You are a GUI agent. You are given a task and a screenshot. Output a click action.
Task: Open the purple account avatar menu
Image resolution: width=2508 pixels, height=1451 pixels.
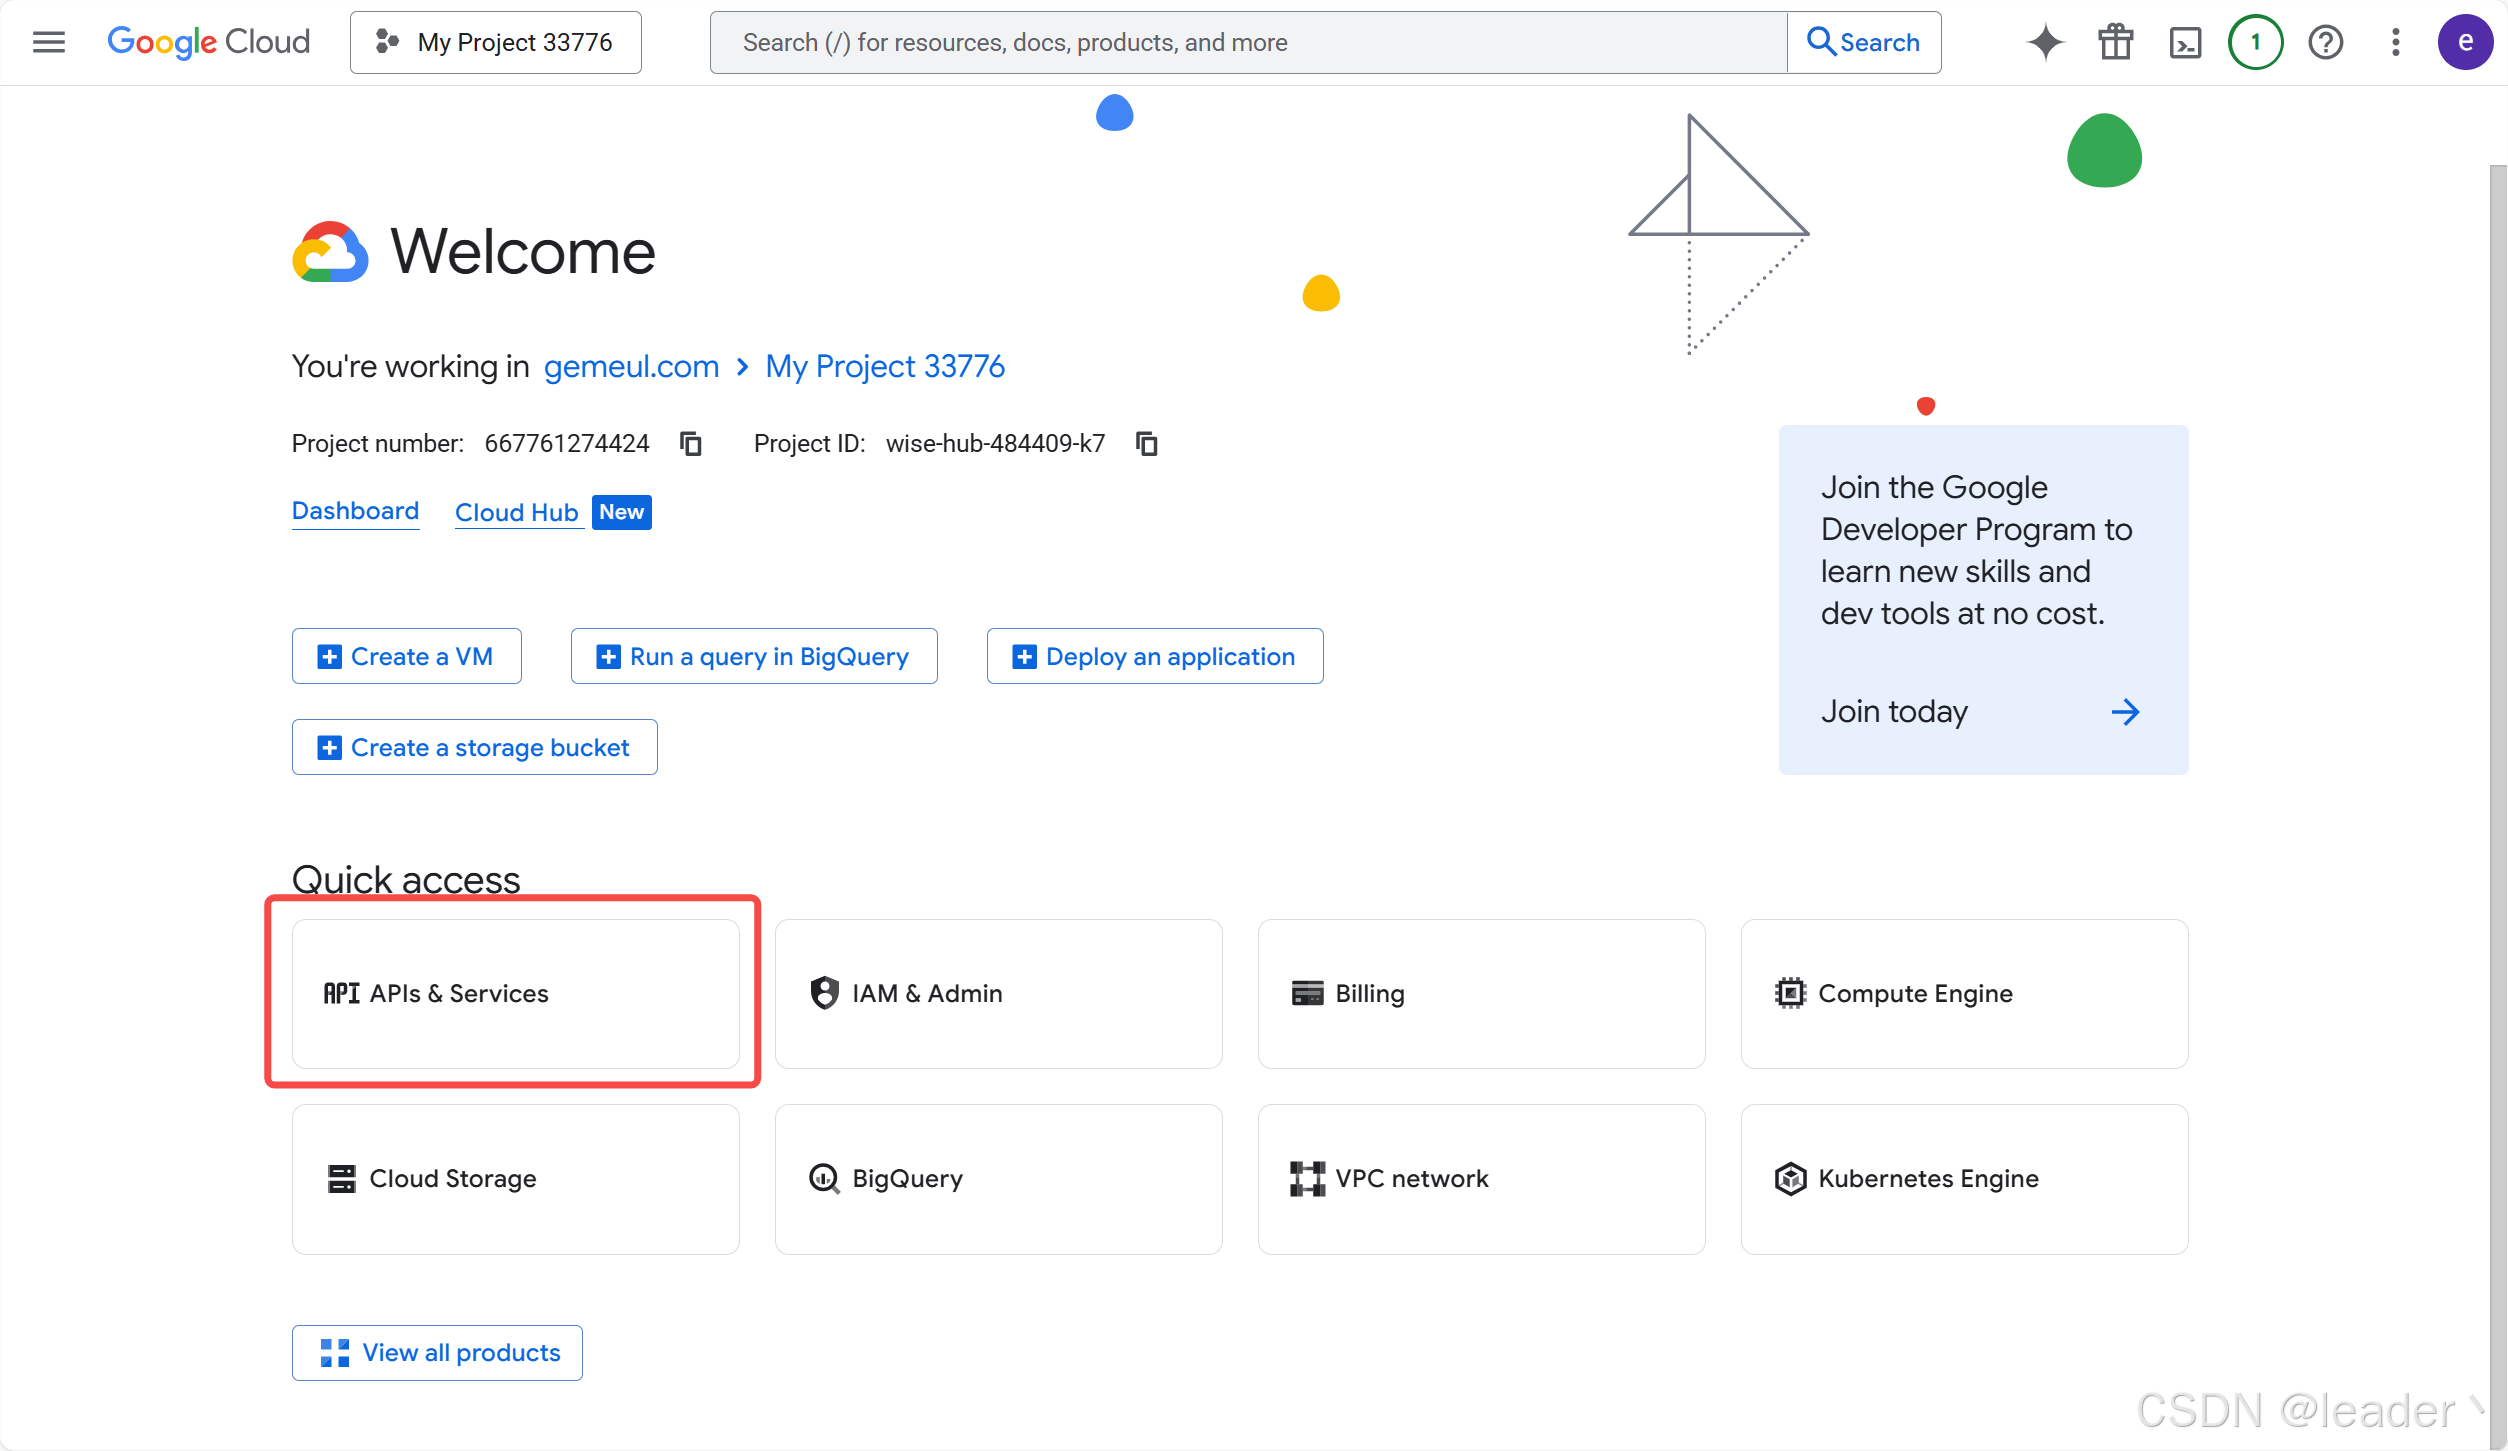pyautogui.click(x=2465, y=42)
